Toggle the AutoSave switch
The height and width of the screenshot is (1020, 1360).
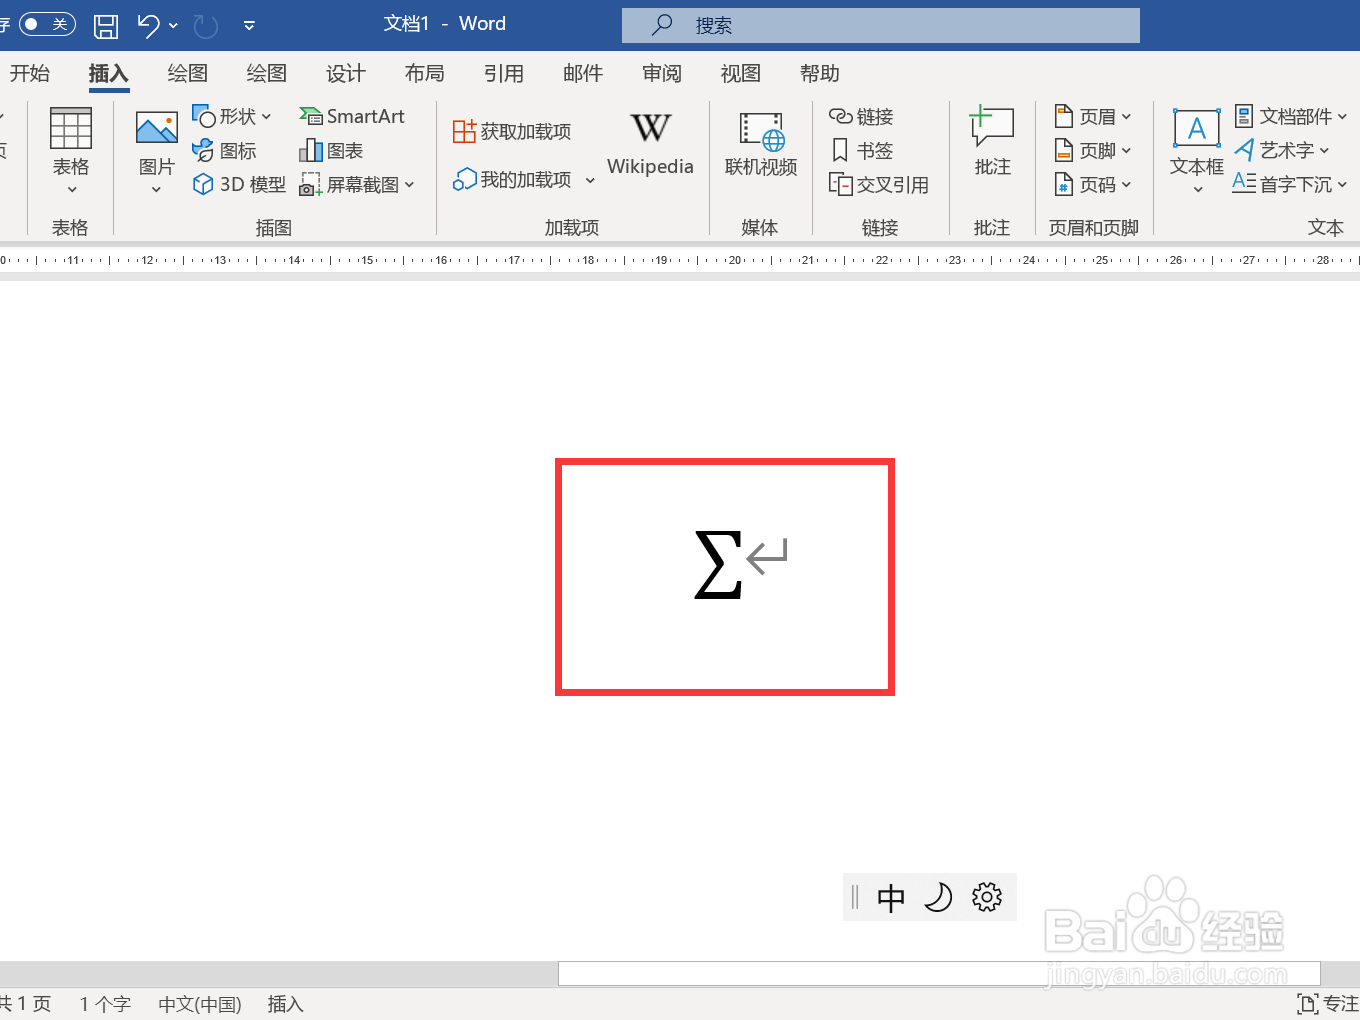point(46,24)
